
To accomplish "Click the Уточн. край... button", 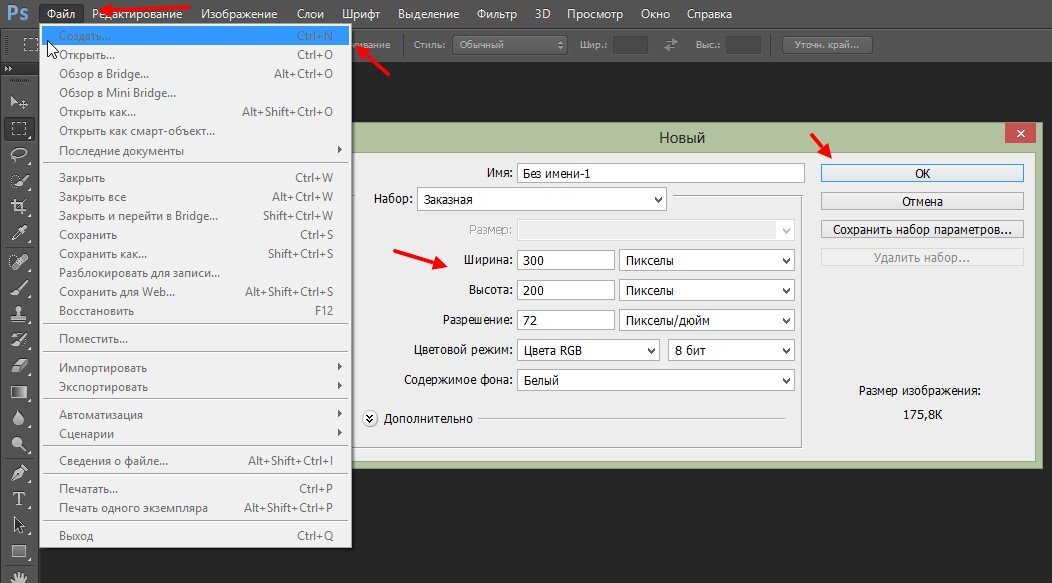I will (827, 45).
